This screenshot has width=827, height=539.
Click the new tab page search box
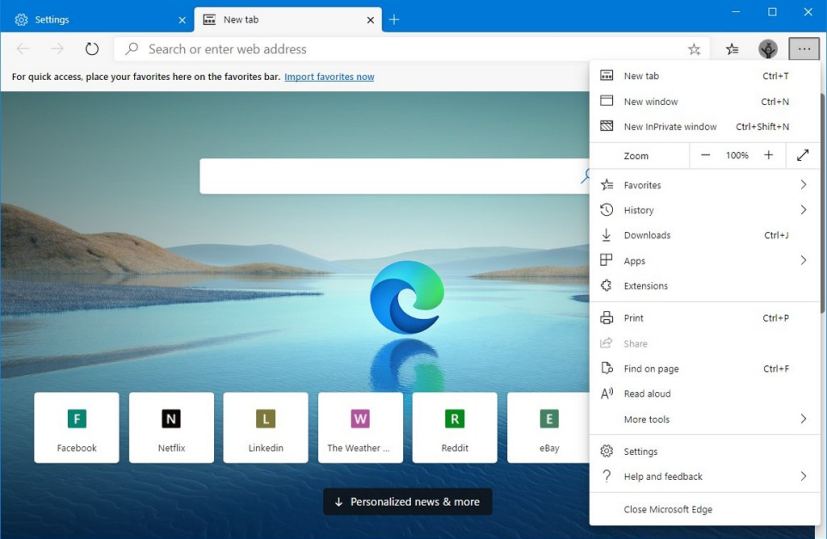(x=396, y=176)
